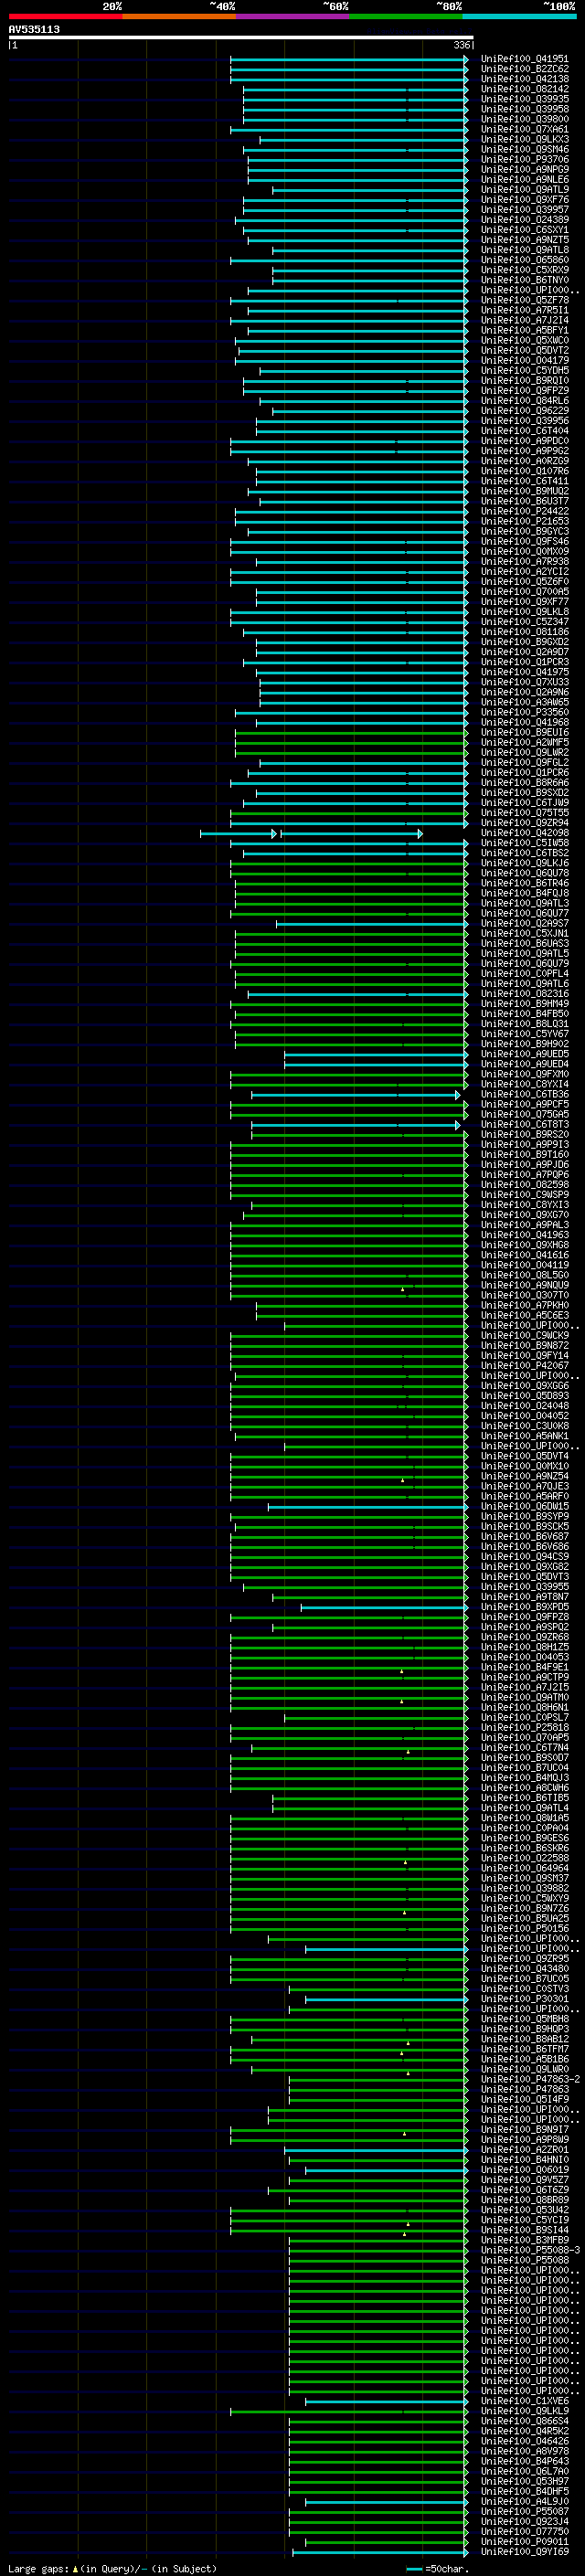Click the red ~20% identity legend bar
The image size is (585, 2576).
(x=65, y=16)
